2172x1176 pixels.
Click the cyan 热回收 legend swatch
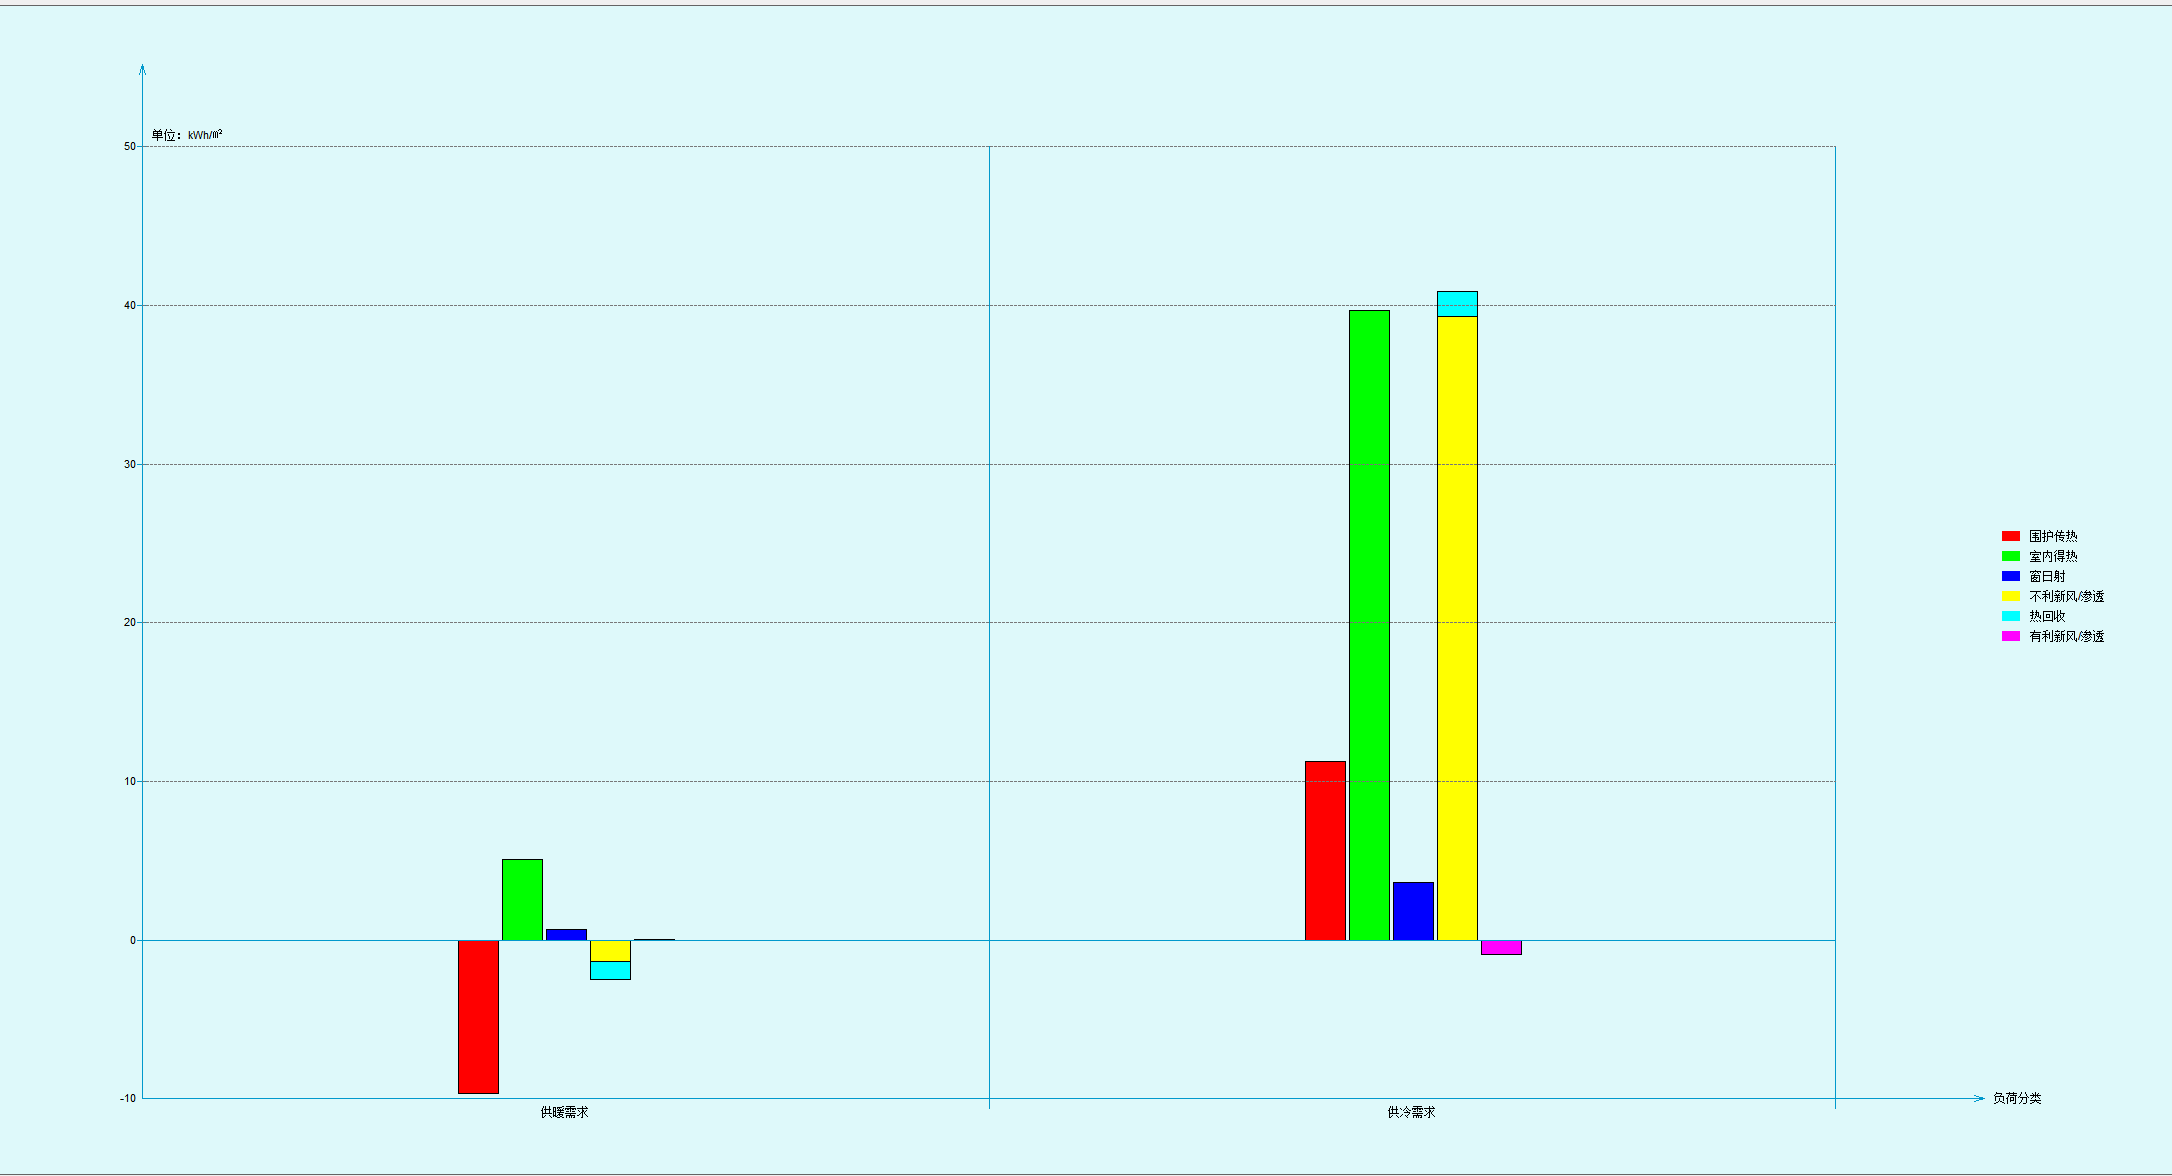(2010, 616)
